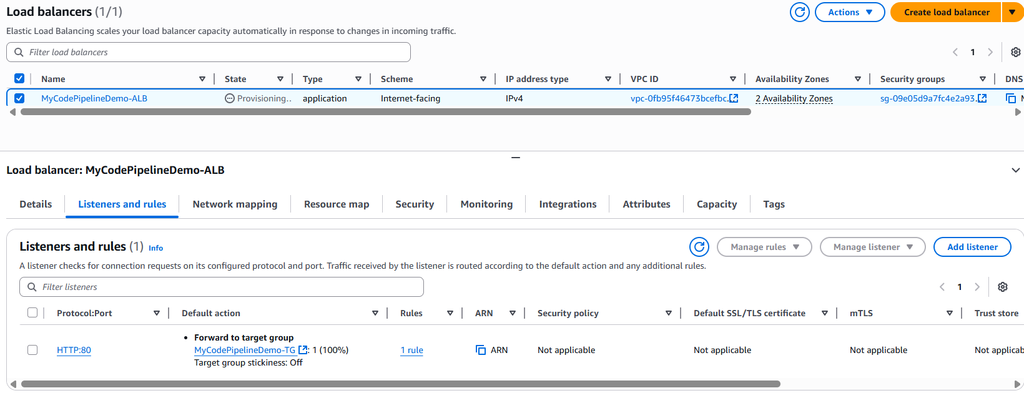Sort listeners by Default action column
This screenshot has width=1024, height=393.
(375, 313)
